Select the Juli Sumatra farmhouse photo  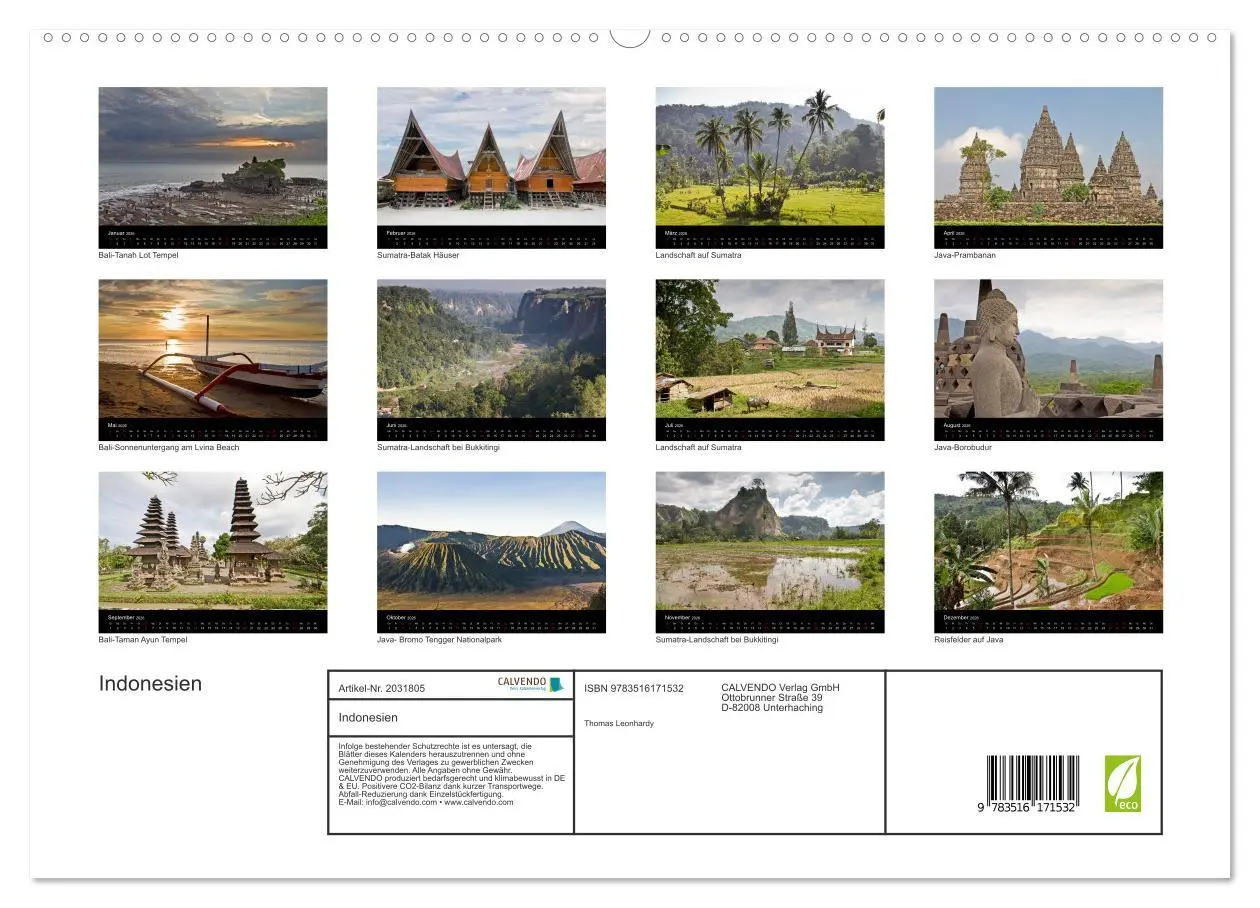point(770,348)
